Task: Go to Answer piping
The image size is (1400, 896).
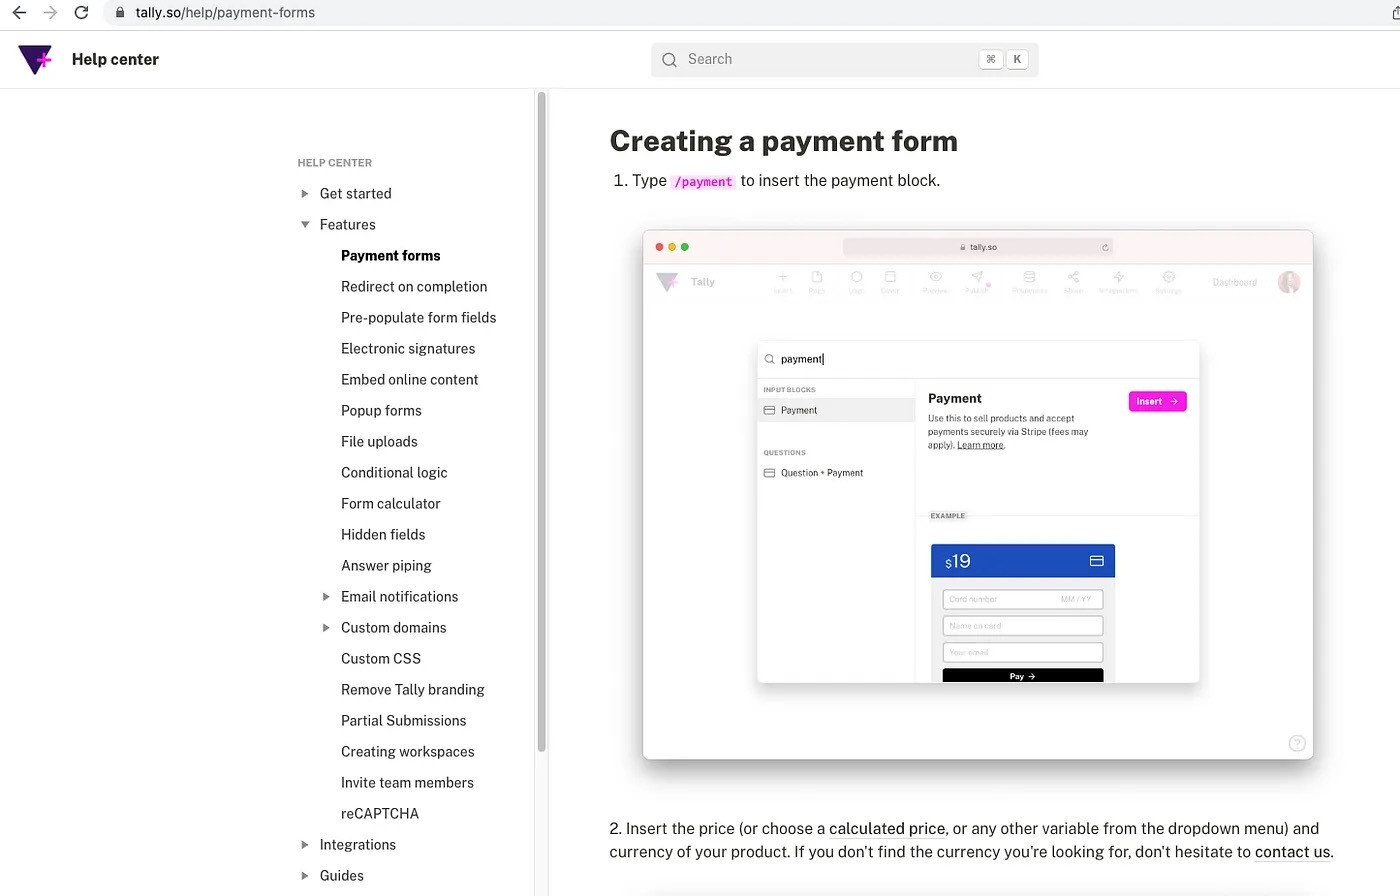Action: tap(386, 566)
